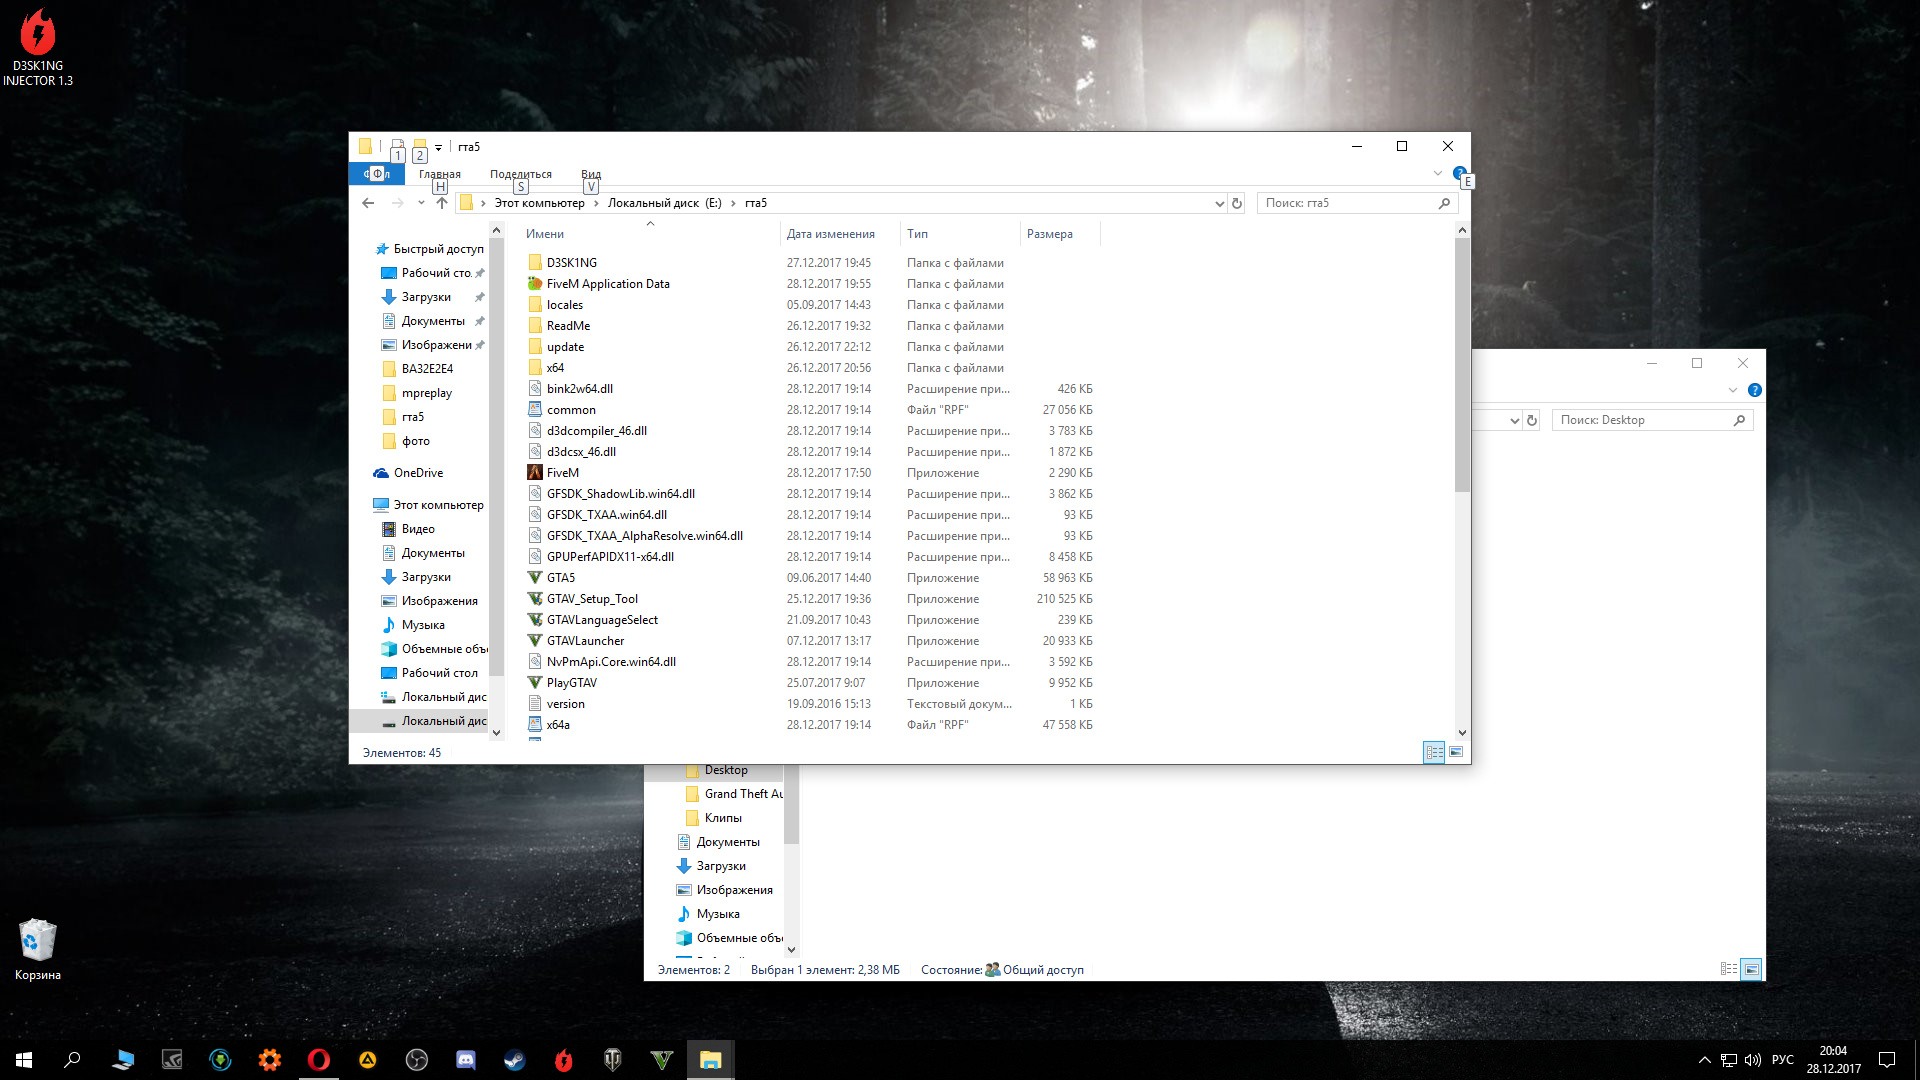
Task: Open the Windows Start menu
Action: pos(24,1060)
